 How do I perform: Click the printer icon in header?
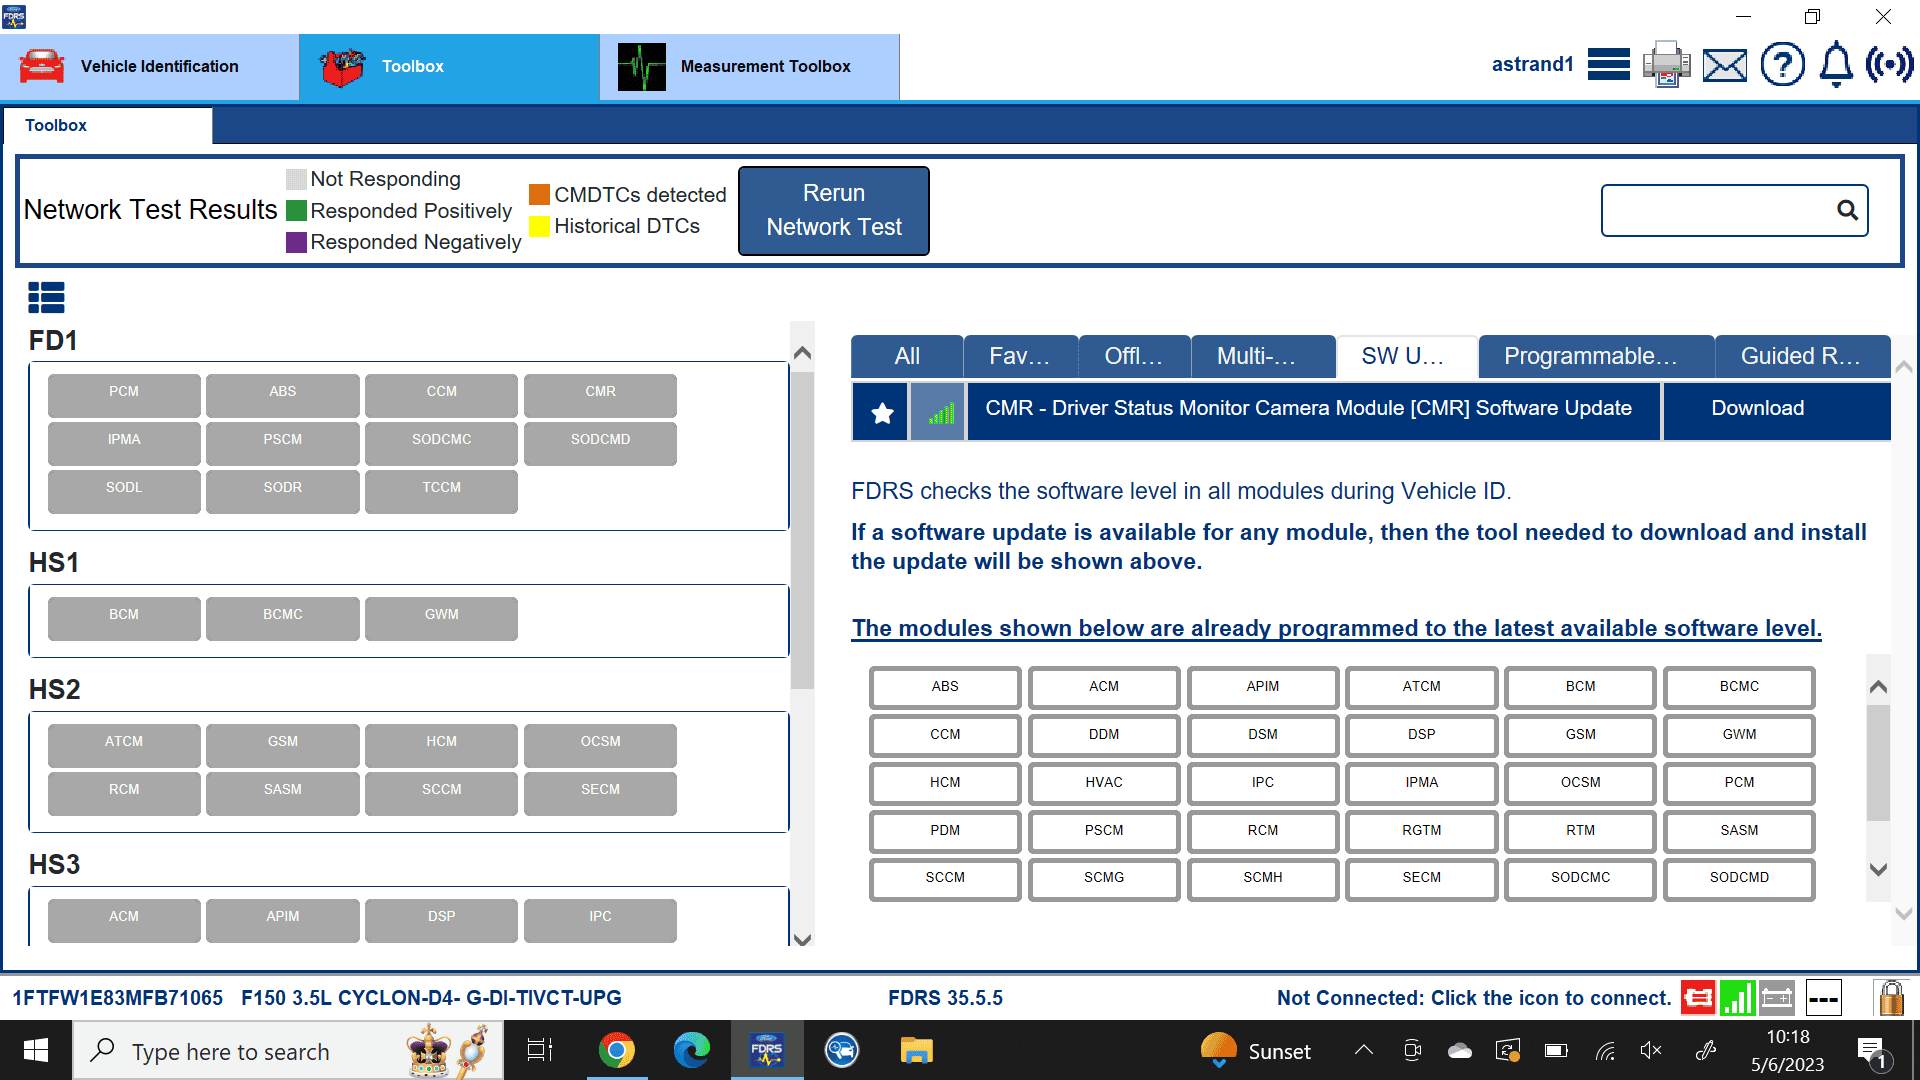(x=1666, y=65)
